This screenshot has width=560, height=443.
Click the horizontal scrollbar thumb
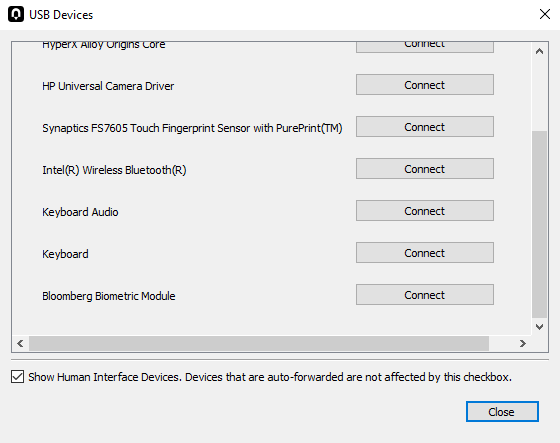259,343
